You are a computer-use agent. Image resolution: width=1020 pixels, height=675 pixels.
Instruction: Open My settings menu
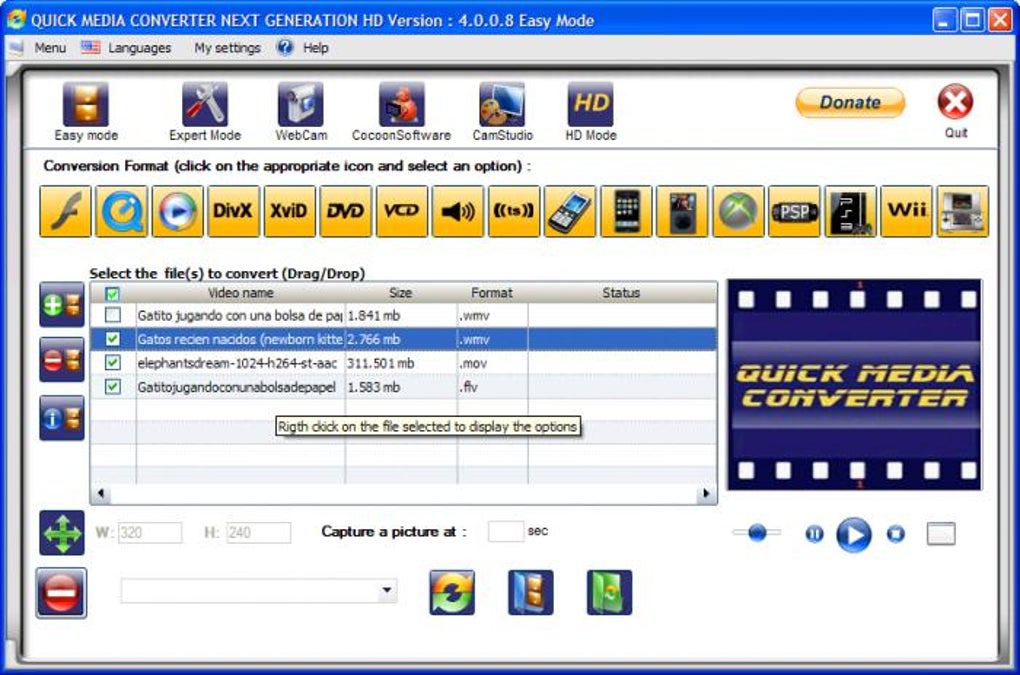[x=227, y=48]
